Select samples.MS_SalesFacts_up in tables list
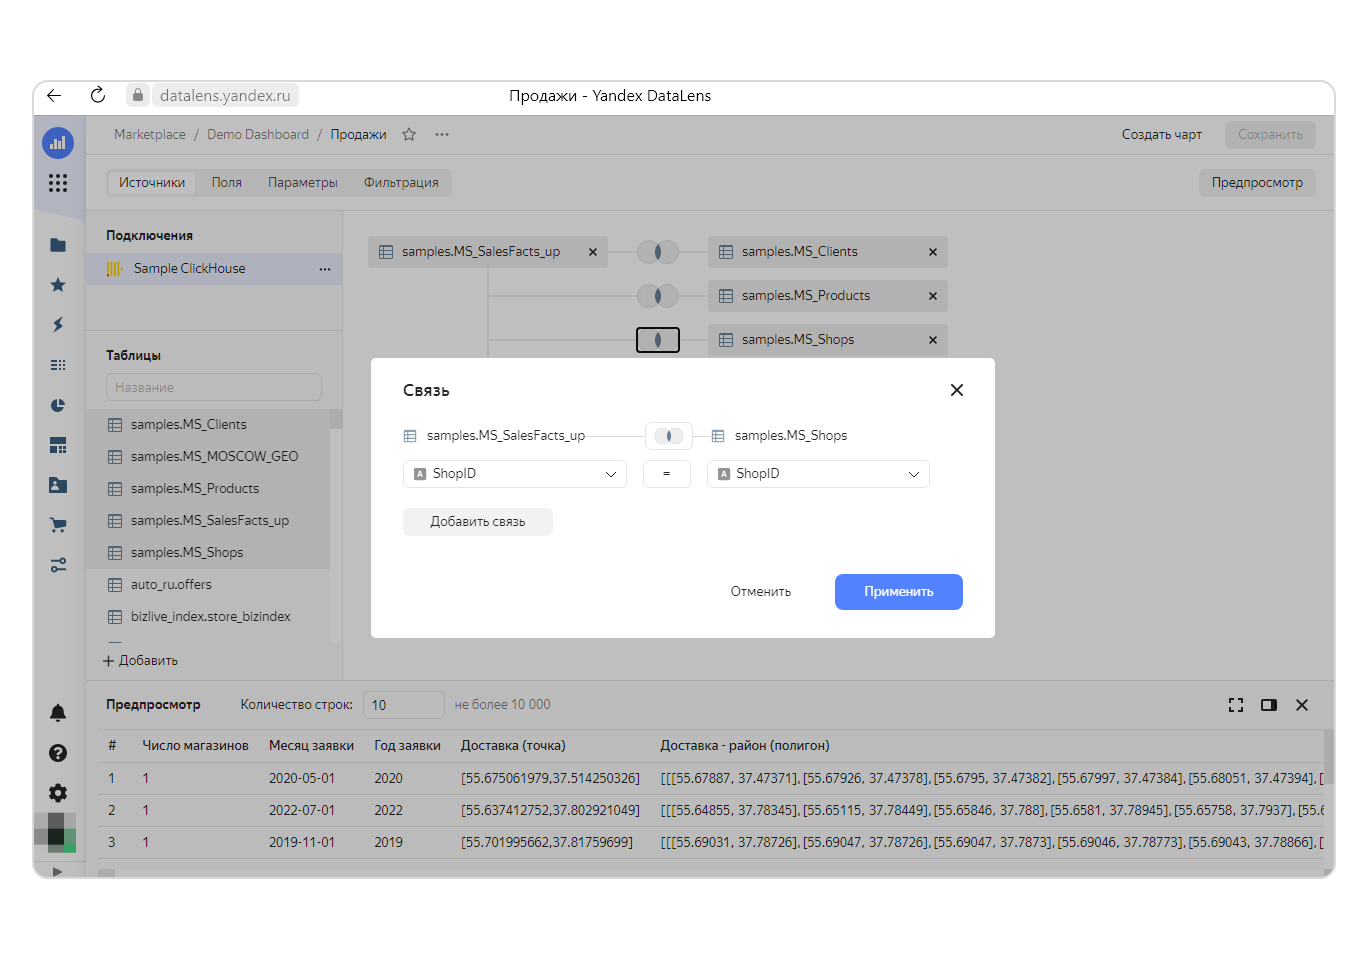Screen dimensions: 1368x959 (x=208, y=521)
